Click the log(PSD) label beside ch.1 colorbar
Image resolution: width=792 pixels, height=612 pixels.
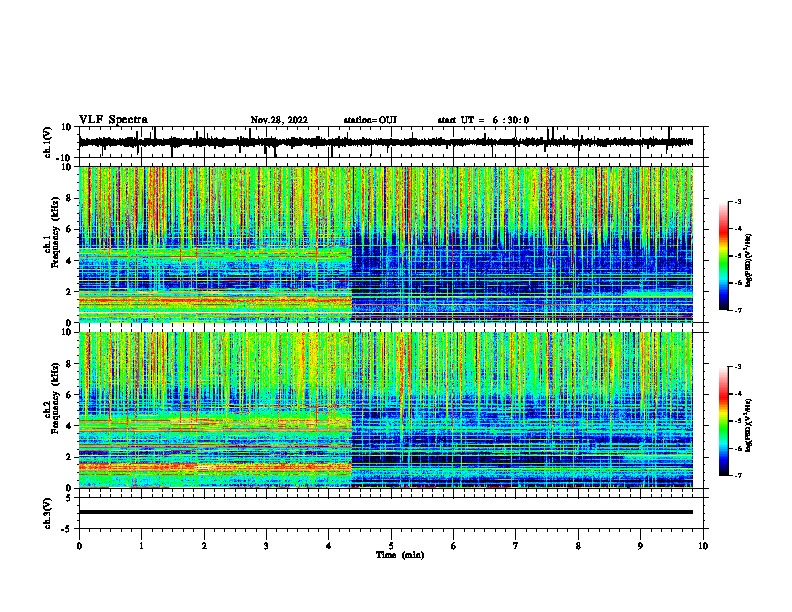(x=748, y=261)
